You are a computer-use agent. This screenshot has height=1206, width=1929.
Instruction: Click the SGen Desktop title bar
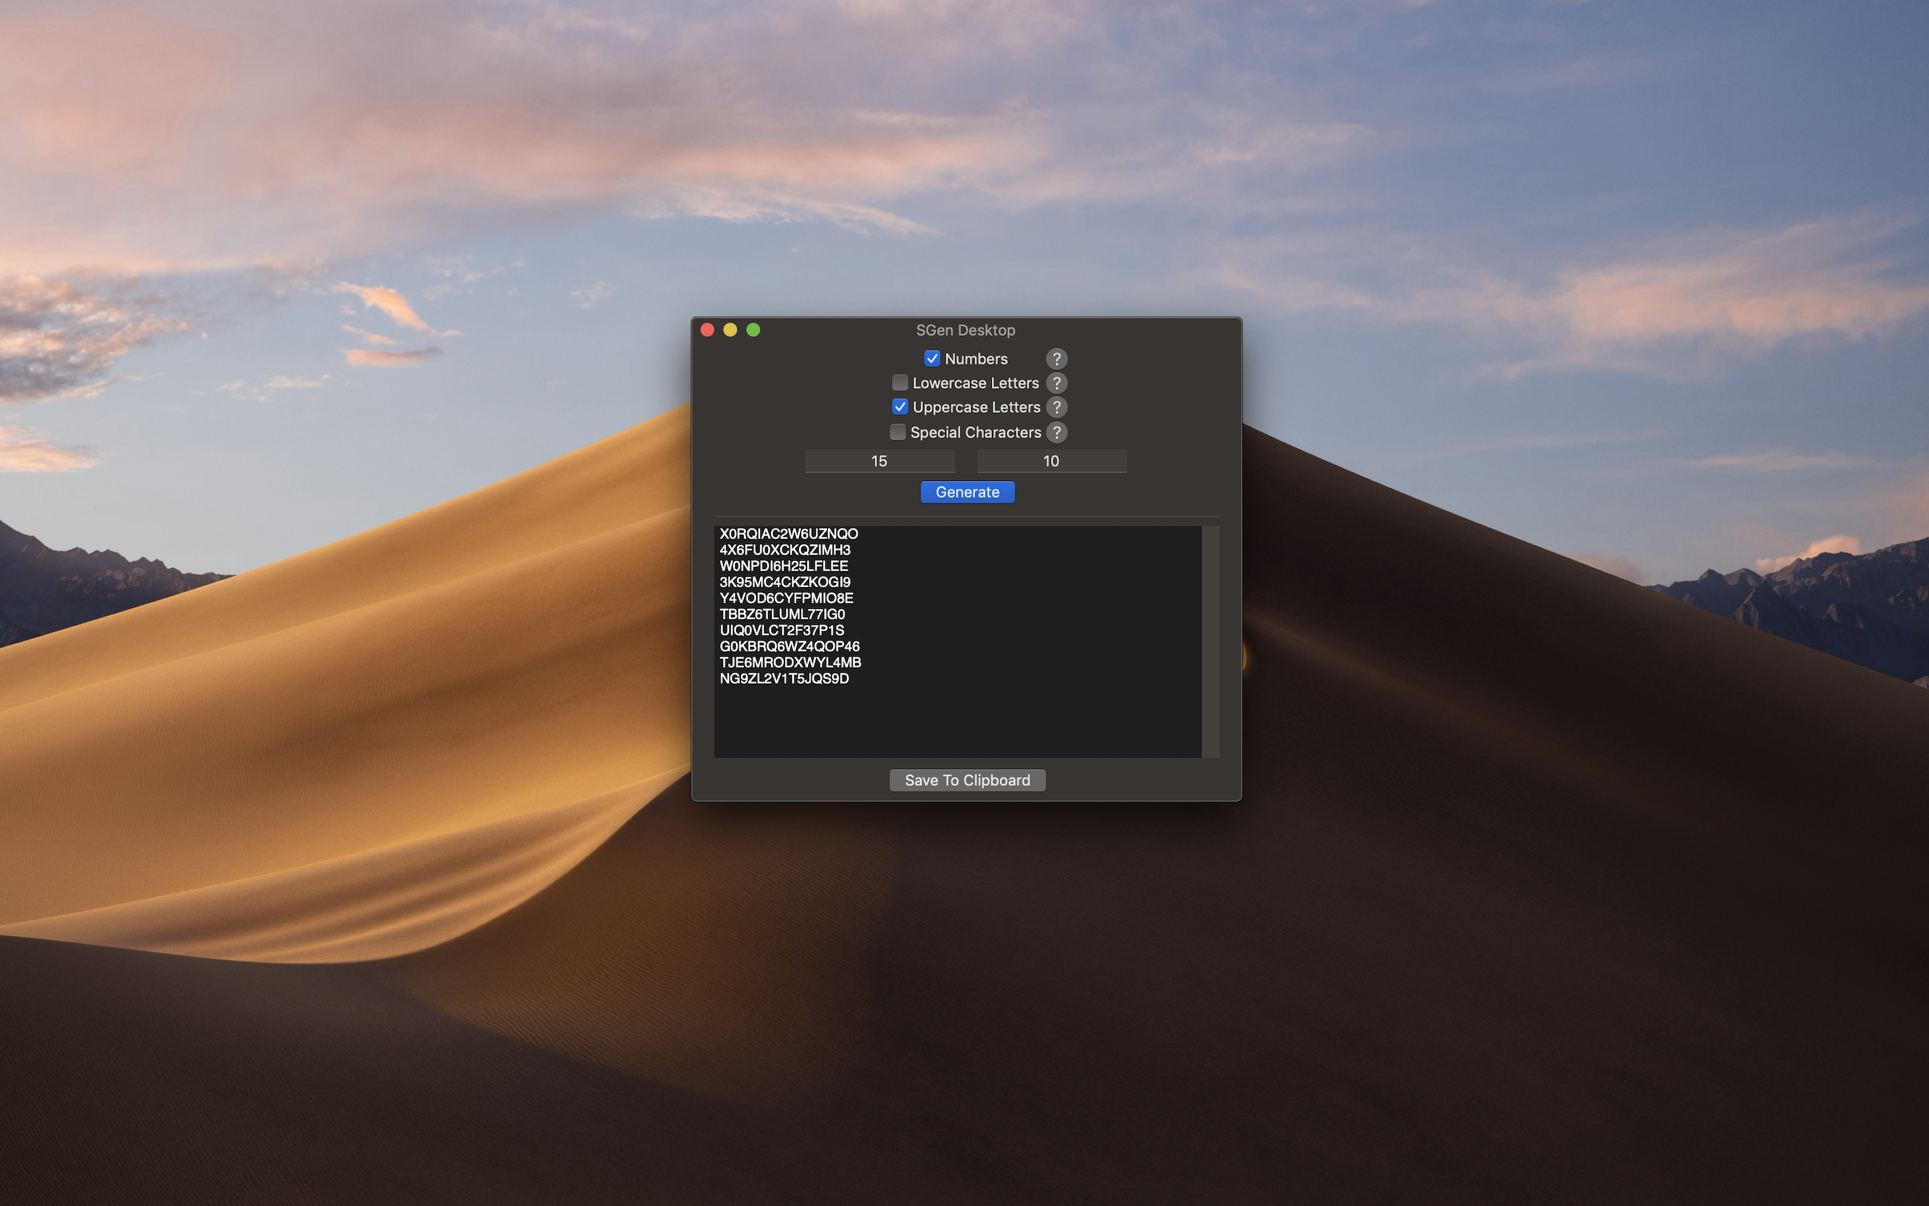[x=965, y=330]
